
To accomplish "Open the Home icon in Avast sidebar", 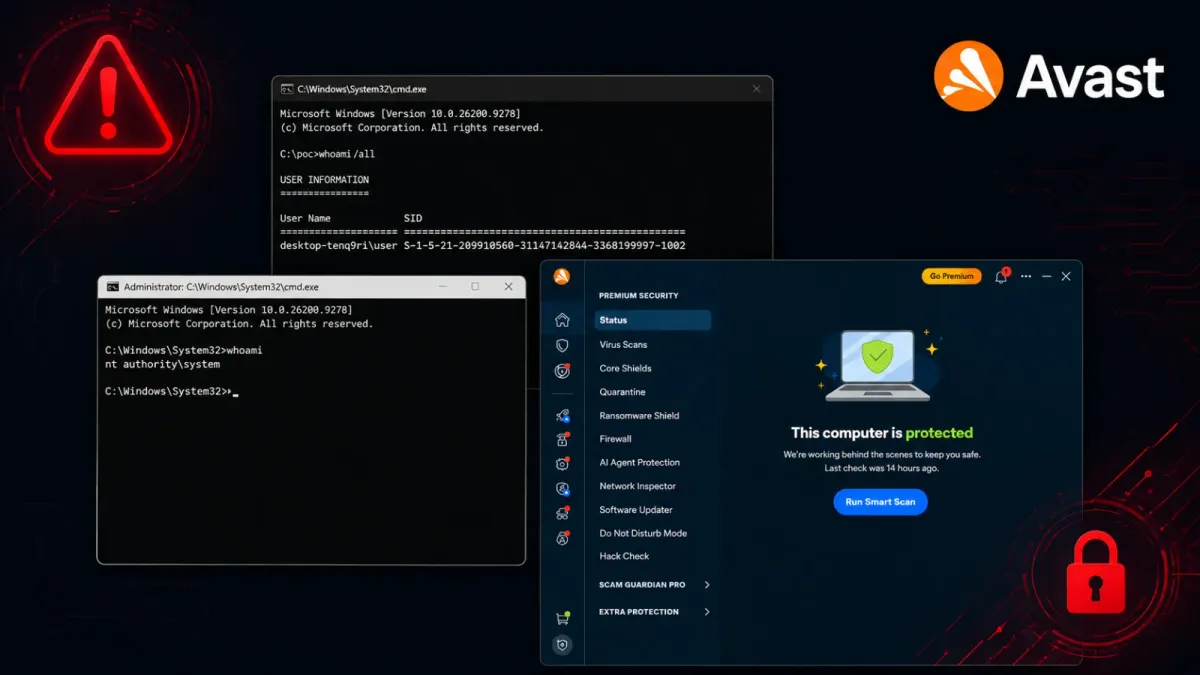I will (562, 320).
